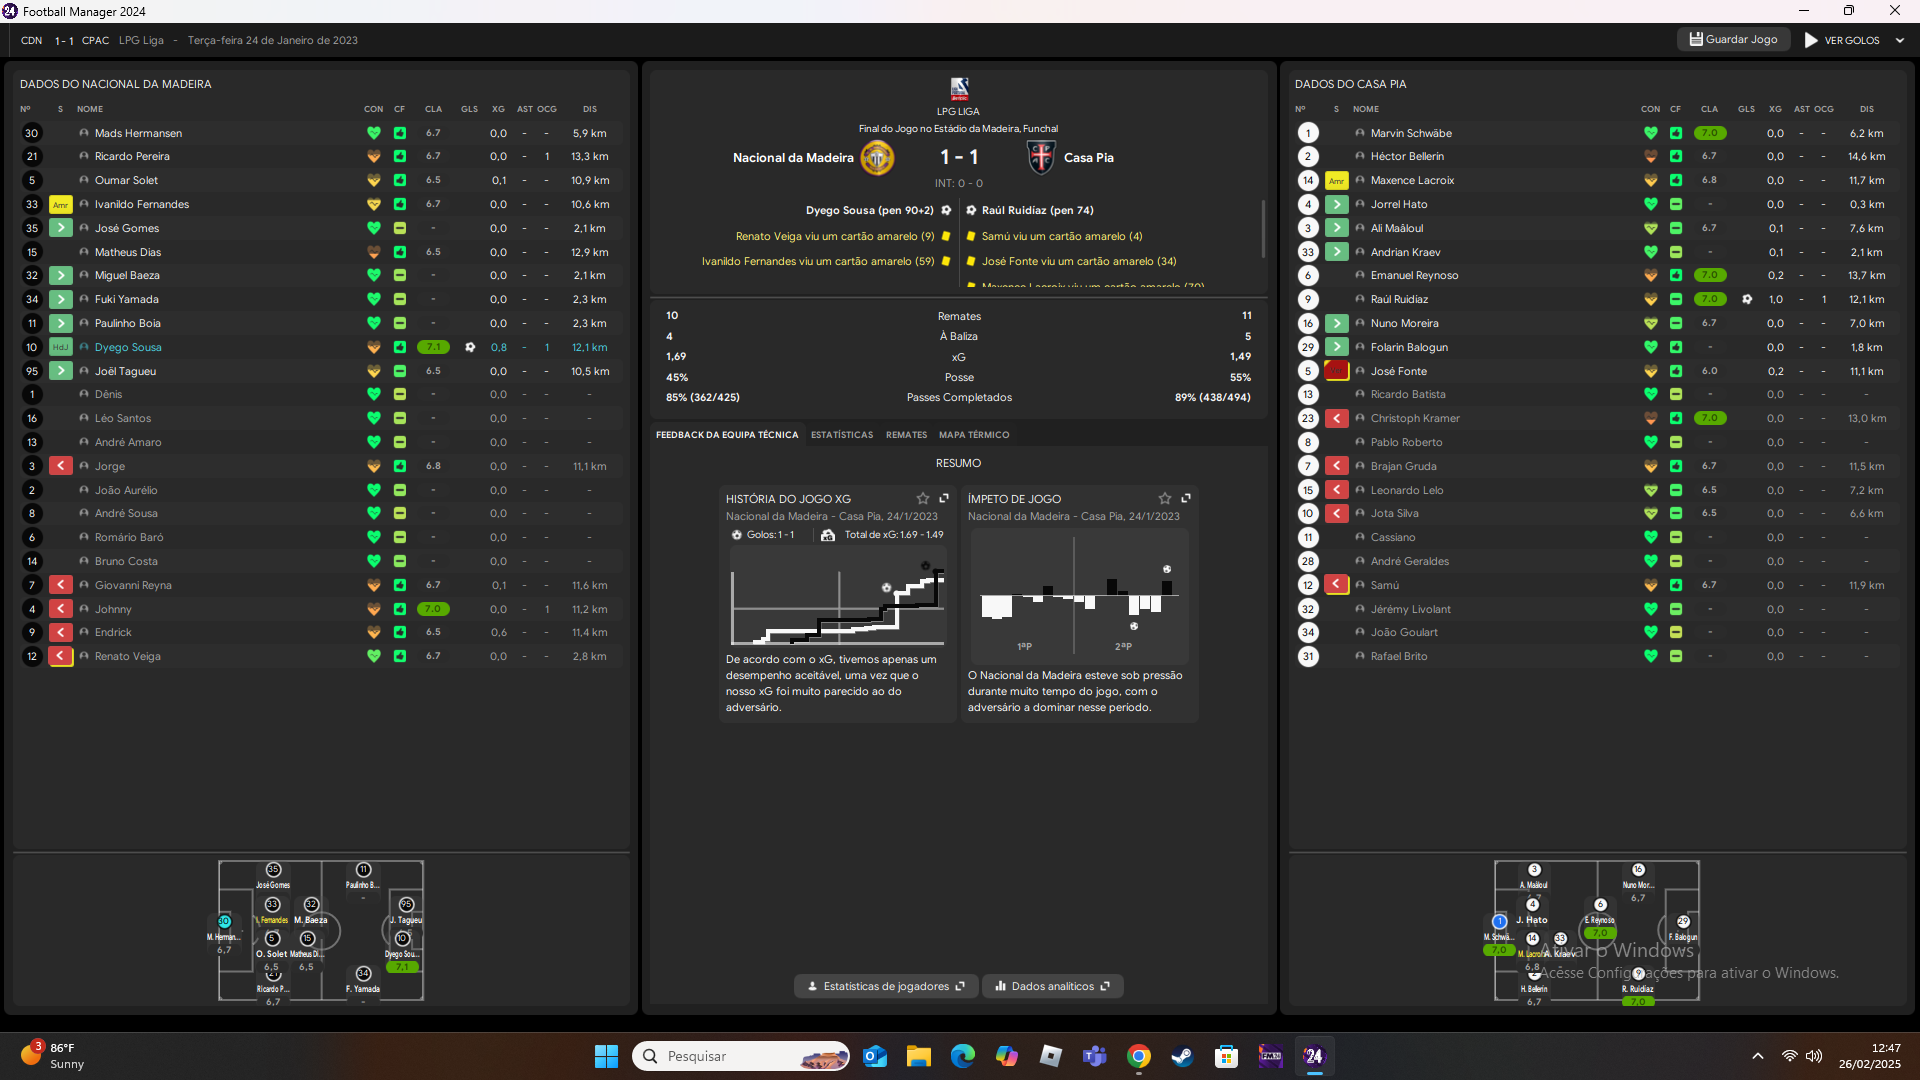Click the yellow card icon for Maxence Lacroix
The image size is (1920, 1080).
click(1337, 181)
